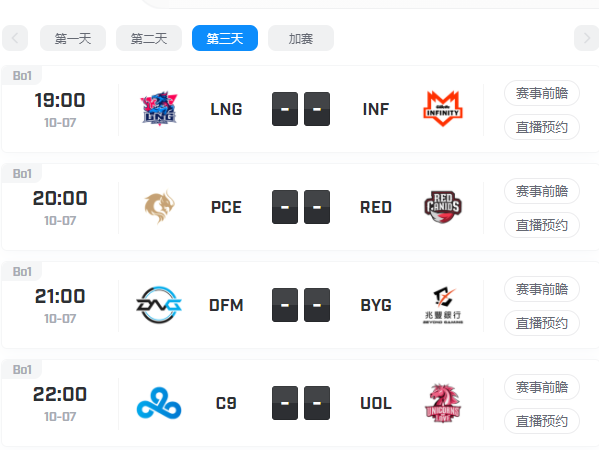Reserve 直播预约 for LNG vs INF

[x=542, y=127]
